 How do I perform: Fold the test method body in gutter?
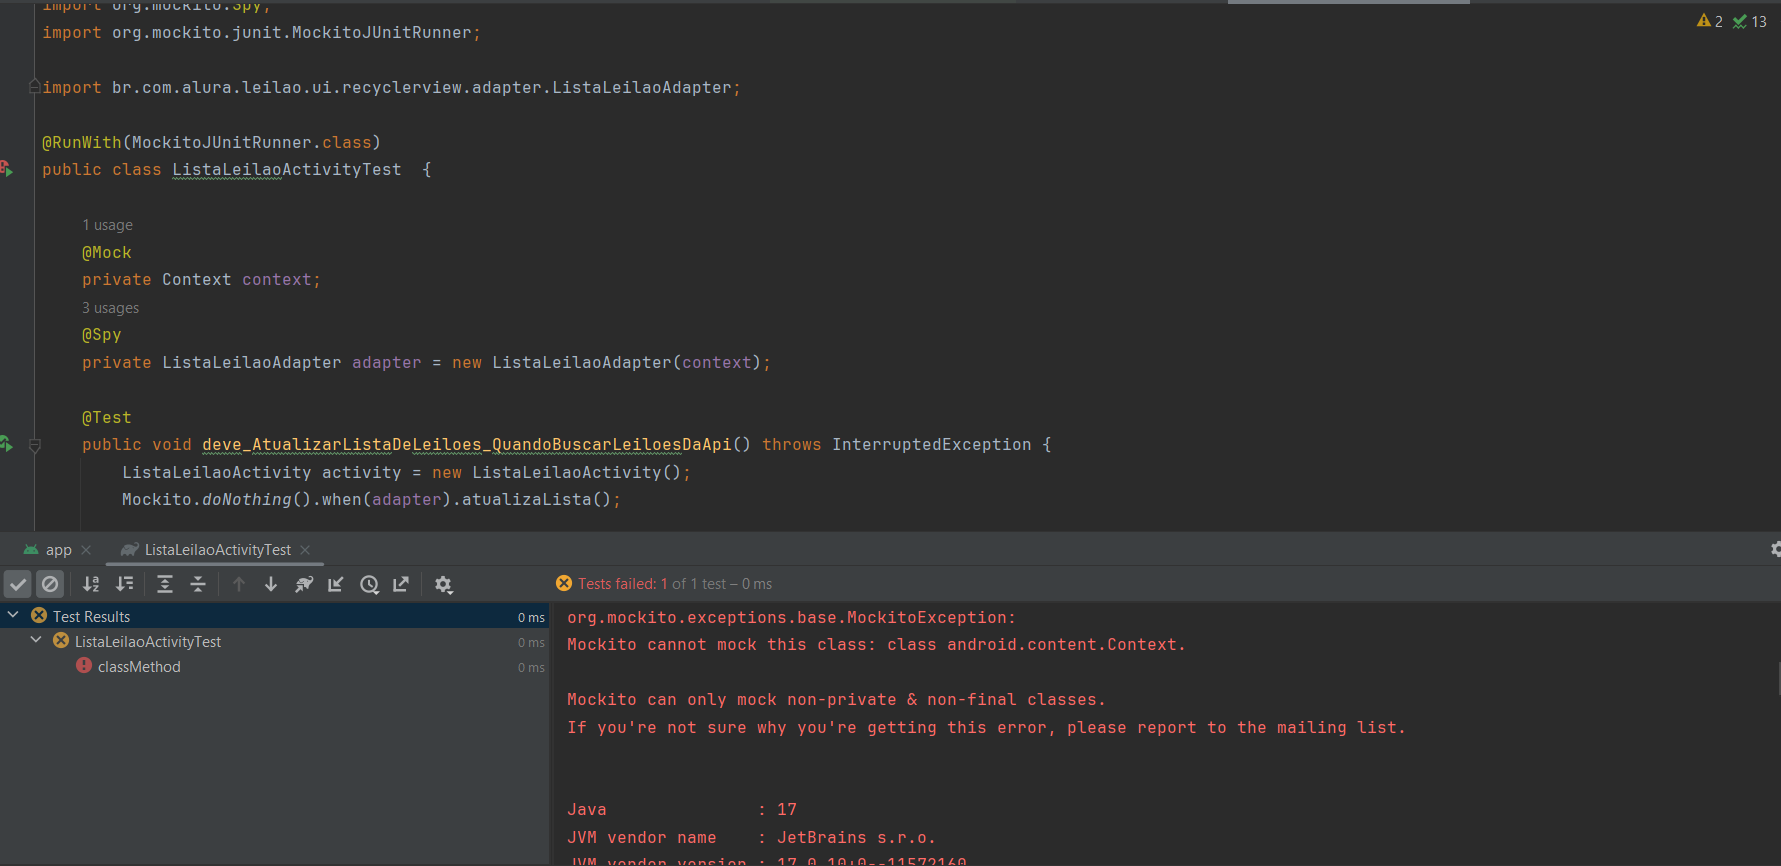click(x=35, y=446)
